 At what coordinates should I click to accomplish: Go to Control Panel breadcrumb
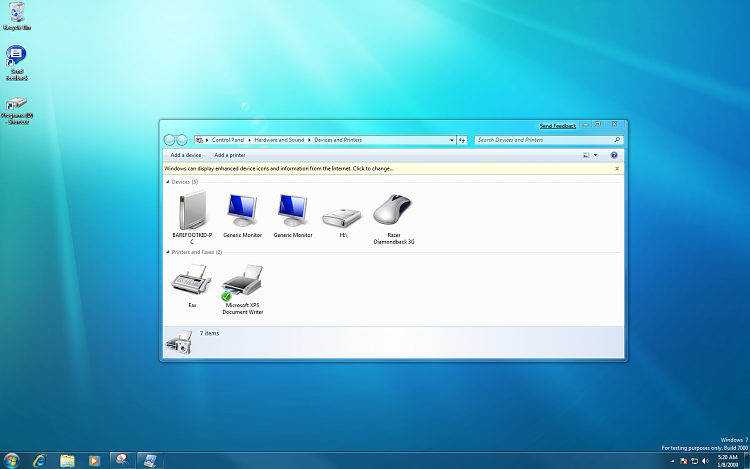point(228,140)
